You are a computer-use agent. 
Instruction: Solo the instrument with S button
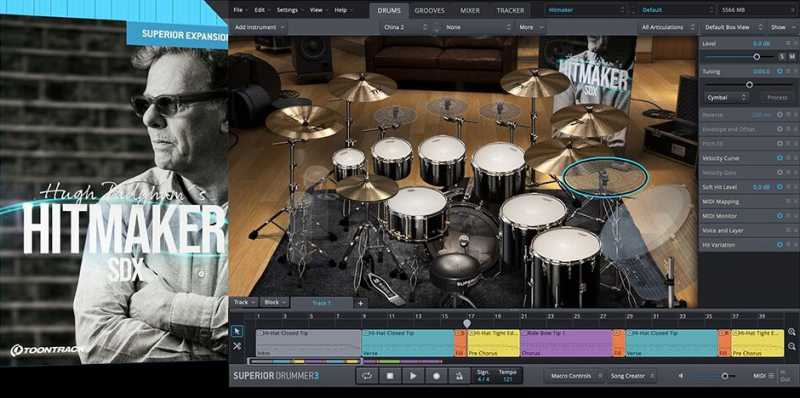782,57
